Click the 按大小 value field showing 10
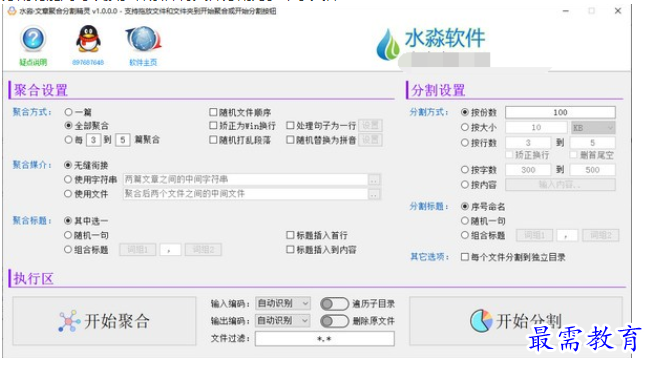650x370 pixels. coord(536,128)
